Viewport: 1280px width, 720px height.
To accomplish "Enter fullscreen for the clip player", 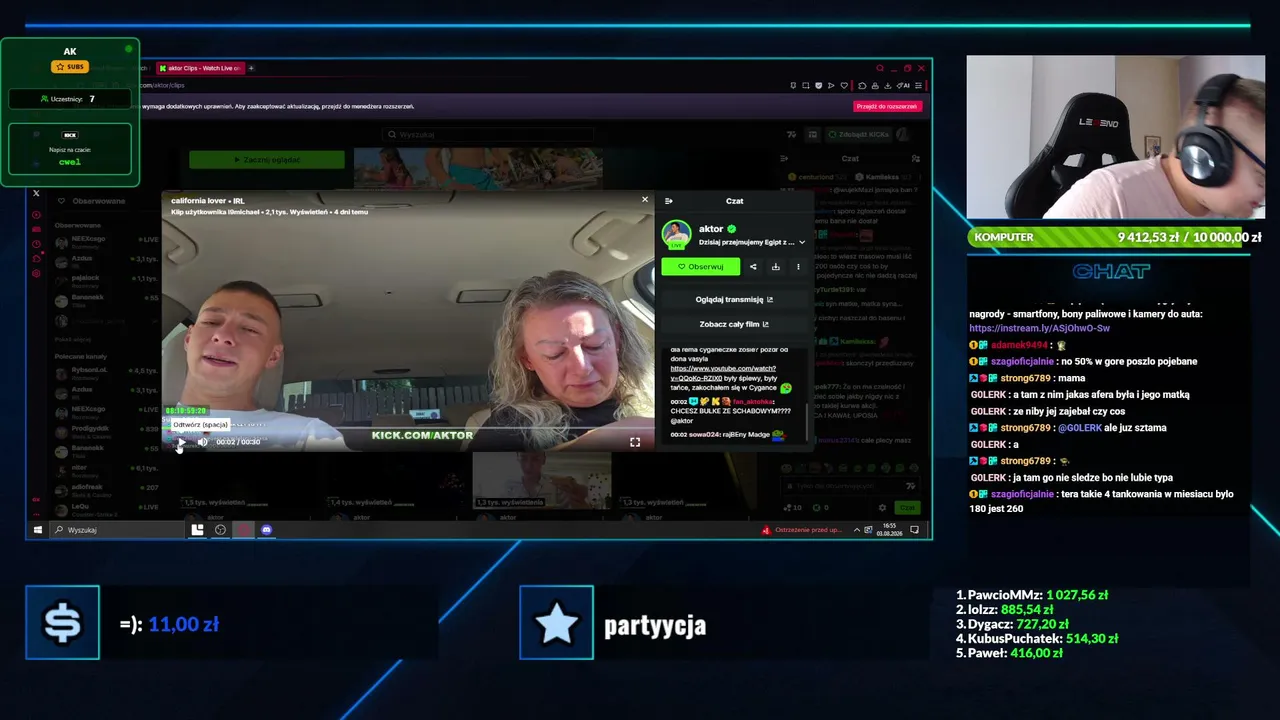I will point(635,442).
